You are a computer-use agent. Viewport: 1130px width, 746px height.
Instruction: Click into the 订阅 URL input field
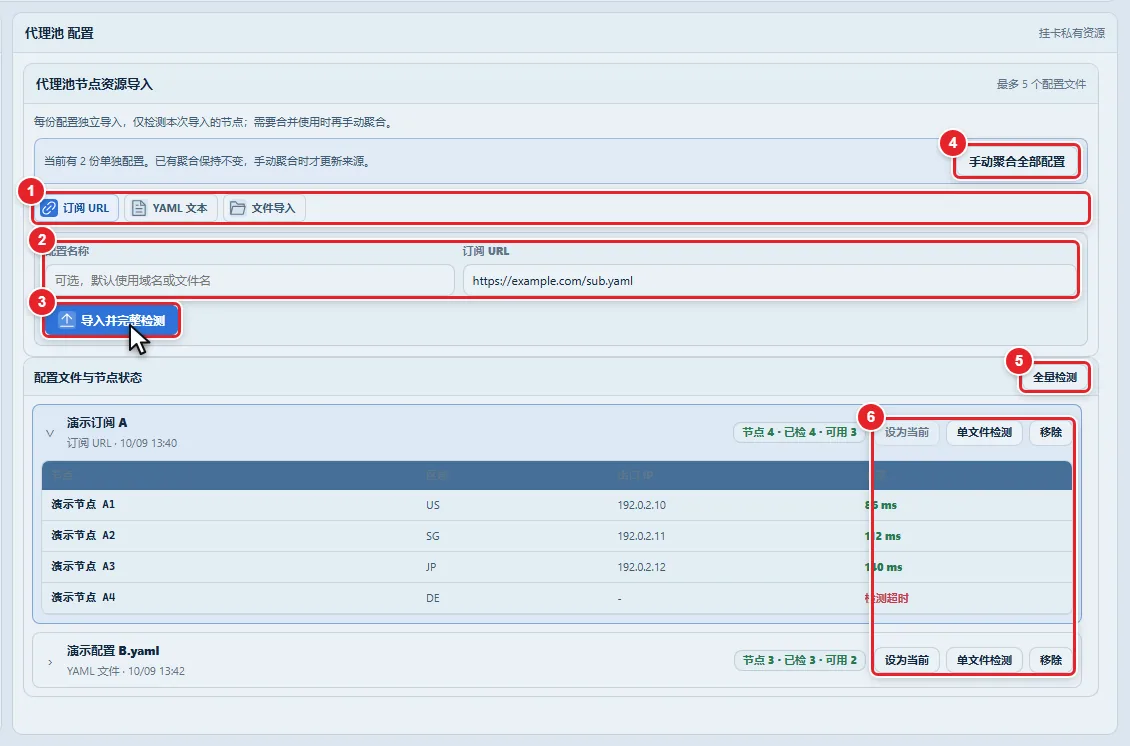point(770,280)
